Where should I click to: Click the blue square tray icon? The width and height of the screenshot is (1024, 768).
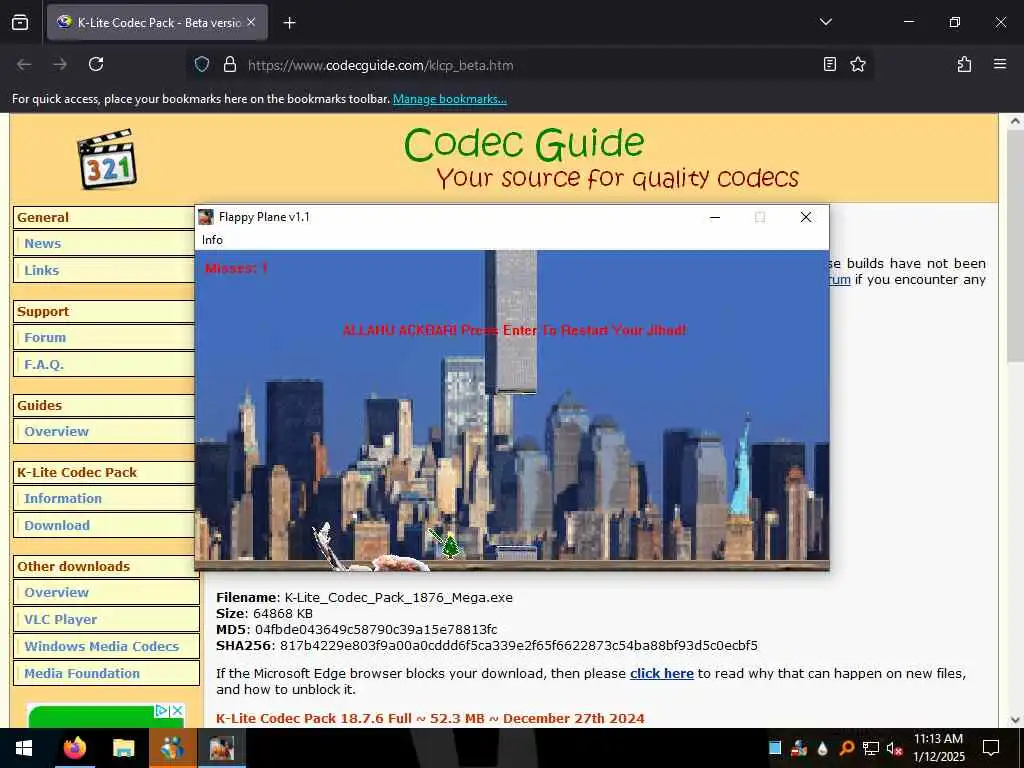(775, 748)
